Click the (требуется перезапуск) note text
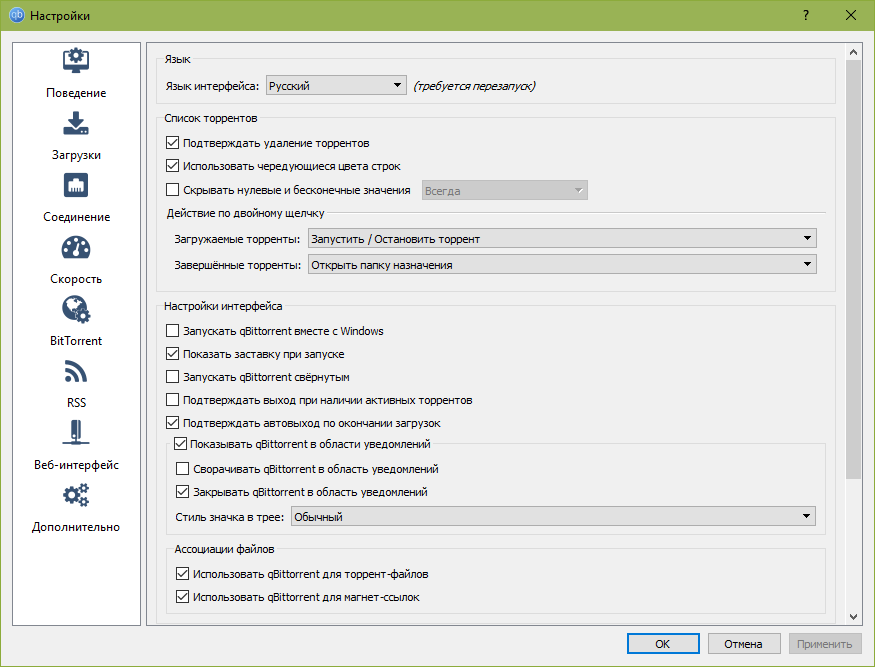This screenshot has width=875, height=667. 474,86
